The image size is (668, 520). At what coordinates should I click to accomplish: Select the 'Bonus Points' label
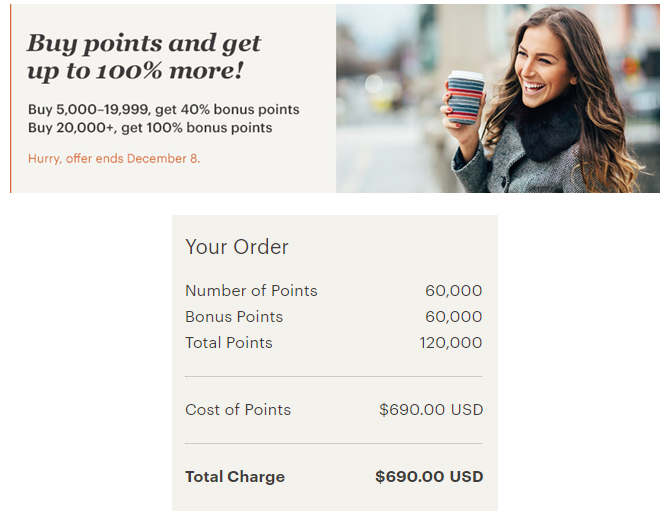pos(234,316)
